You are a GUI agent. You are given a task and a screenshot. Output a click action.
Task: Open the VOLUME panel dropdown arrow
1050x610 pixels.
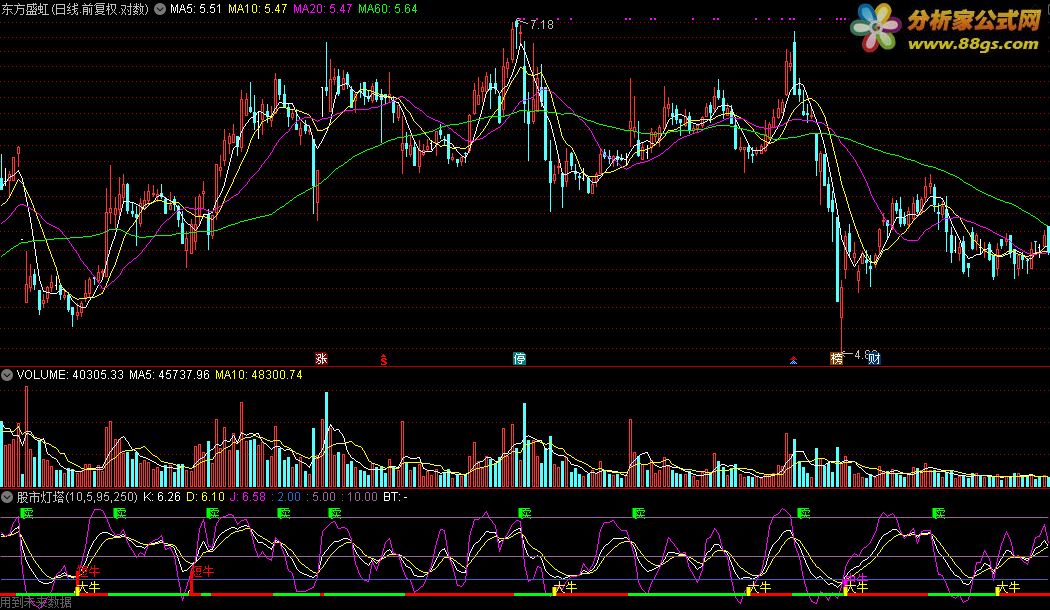7,375
